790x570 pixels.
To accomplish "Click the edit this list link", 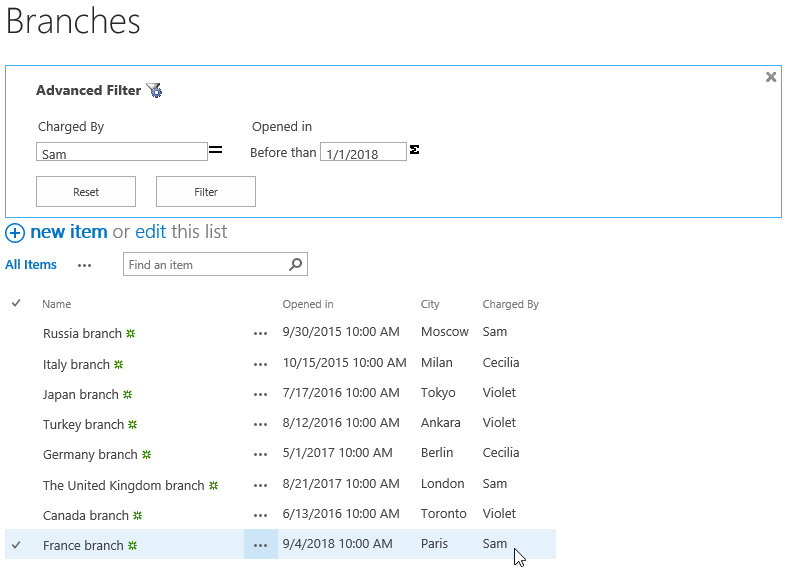I will [x=150, y=232].
